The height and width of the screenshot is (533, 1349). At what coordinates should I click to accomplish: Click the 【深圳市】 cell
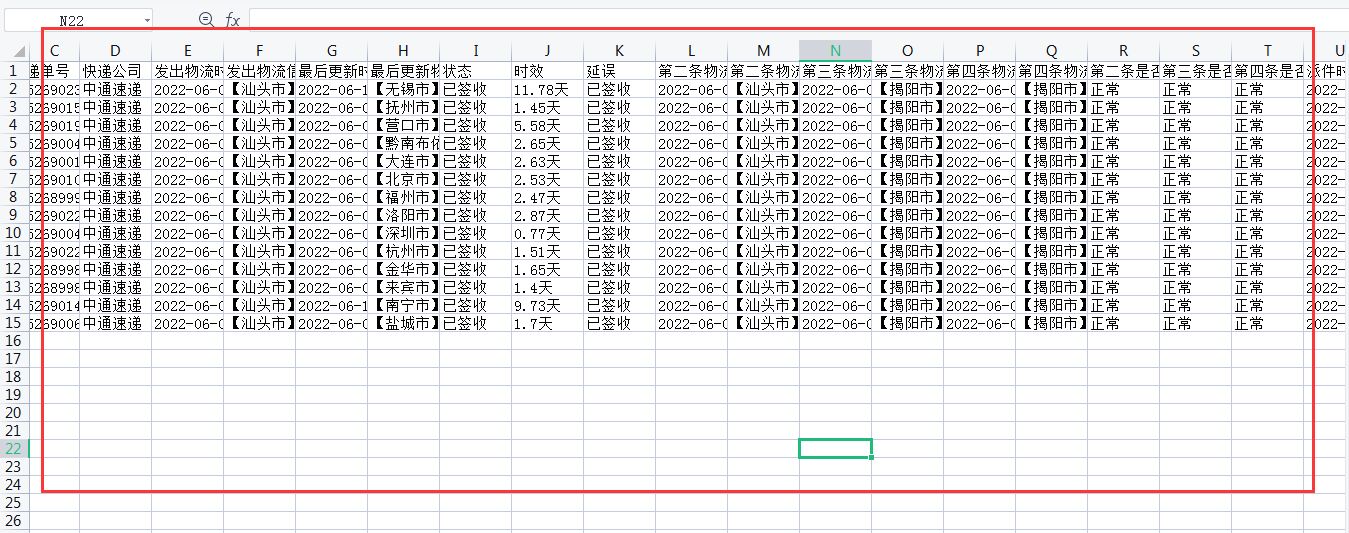click(404, 233)
